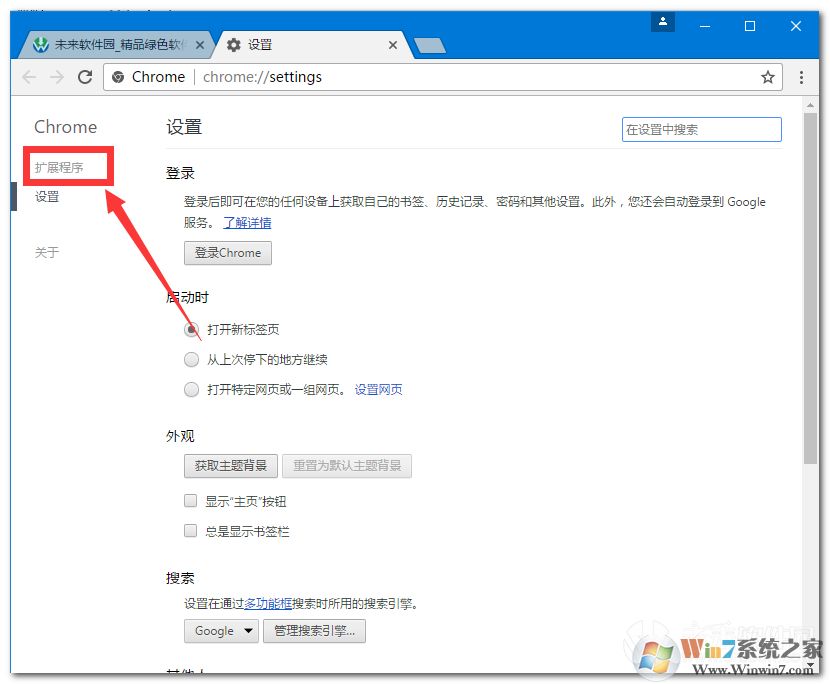830x684 pixels.
Task: Click 重置为默认主题背景 button
Action: (347, 466)
